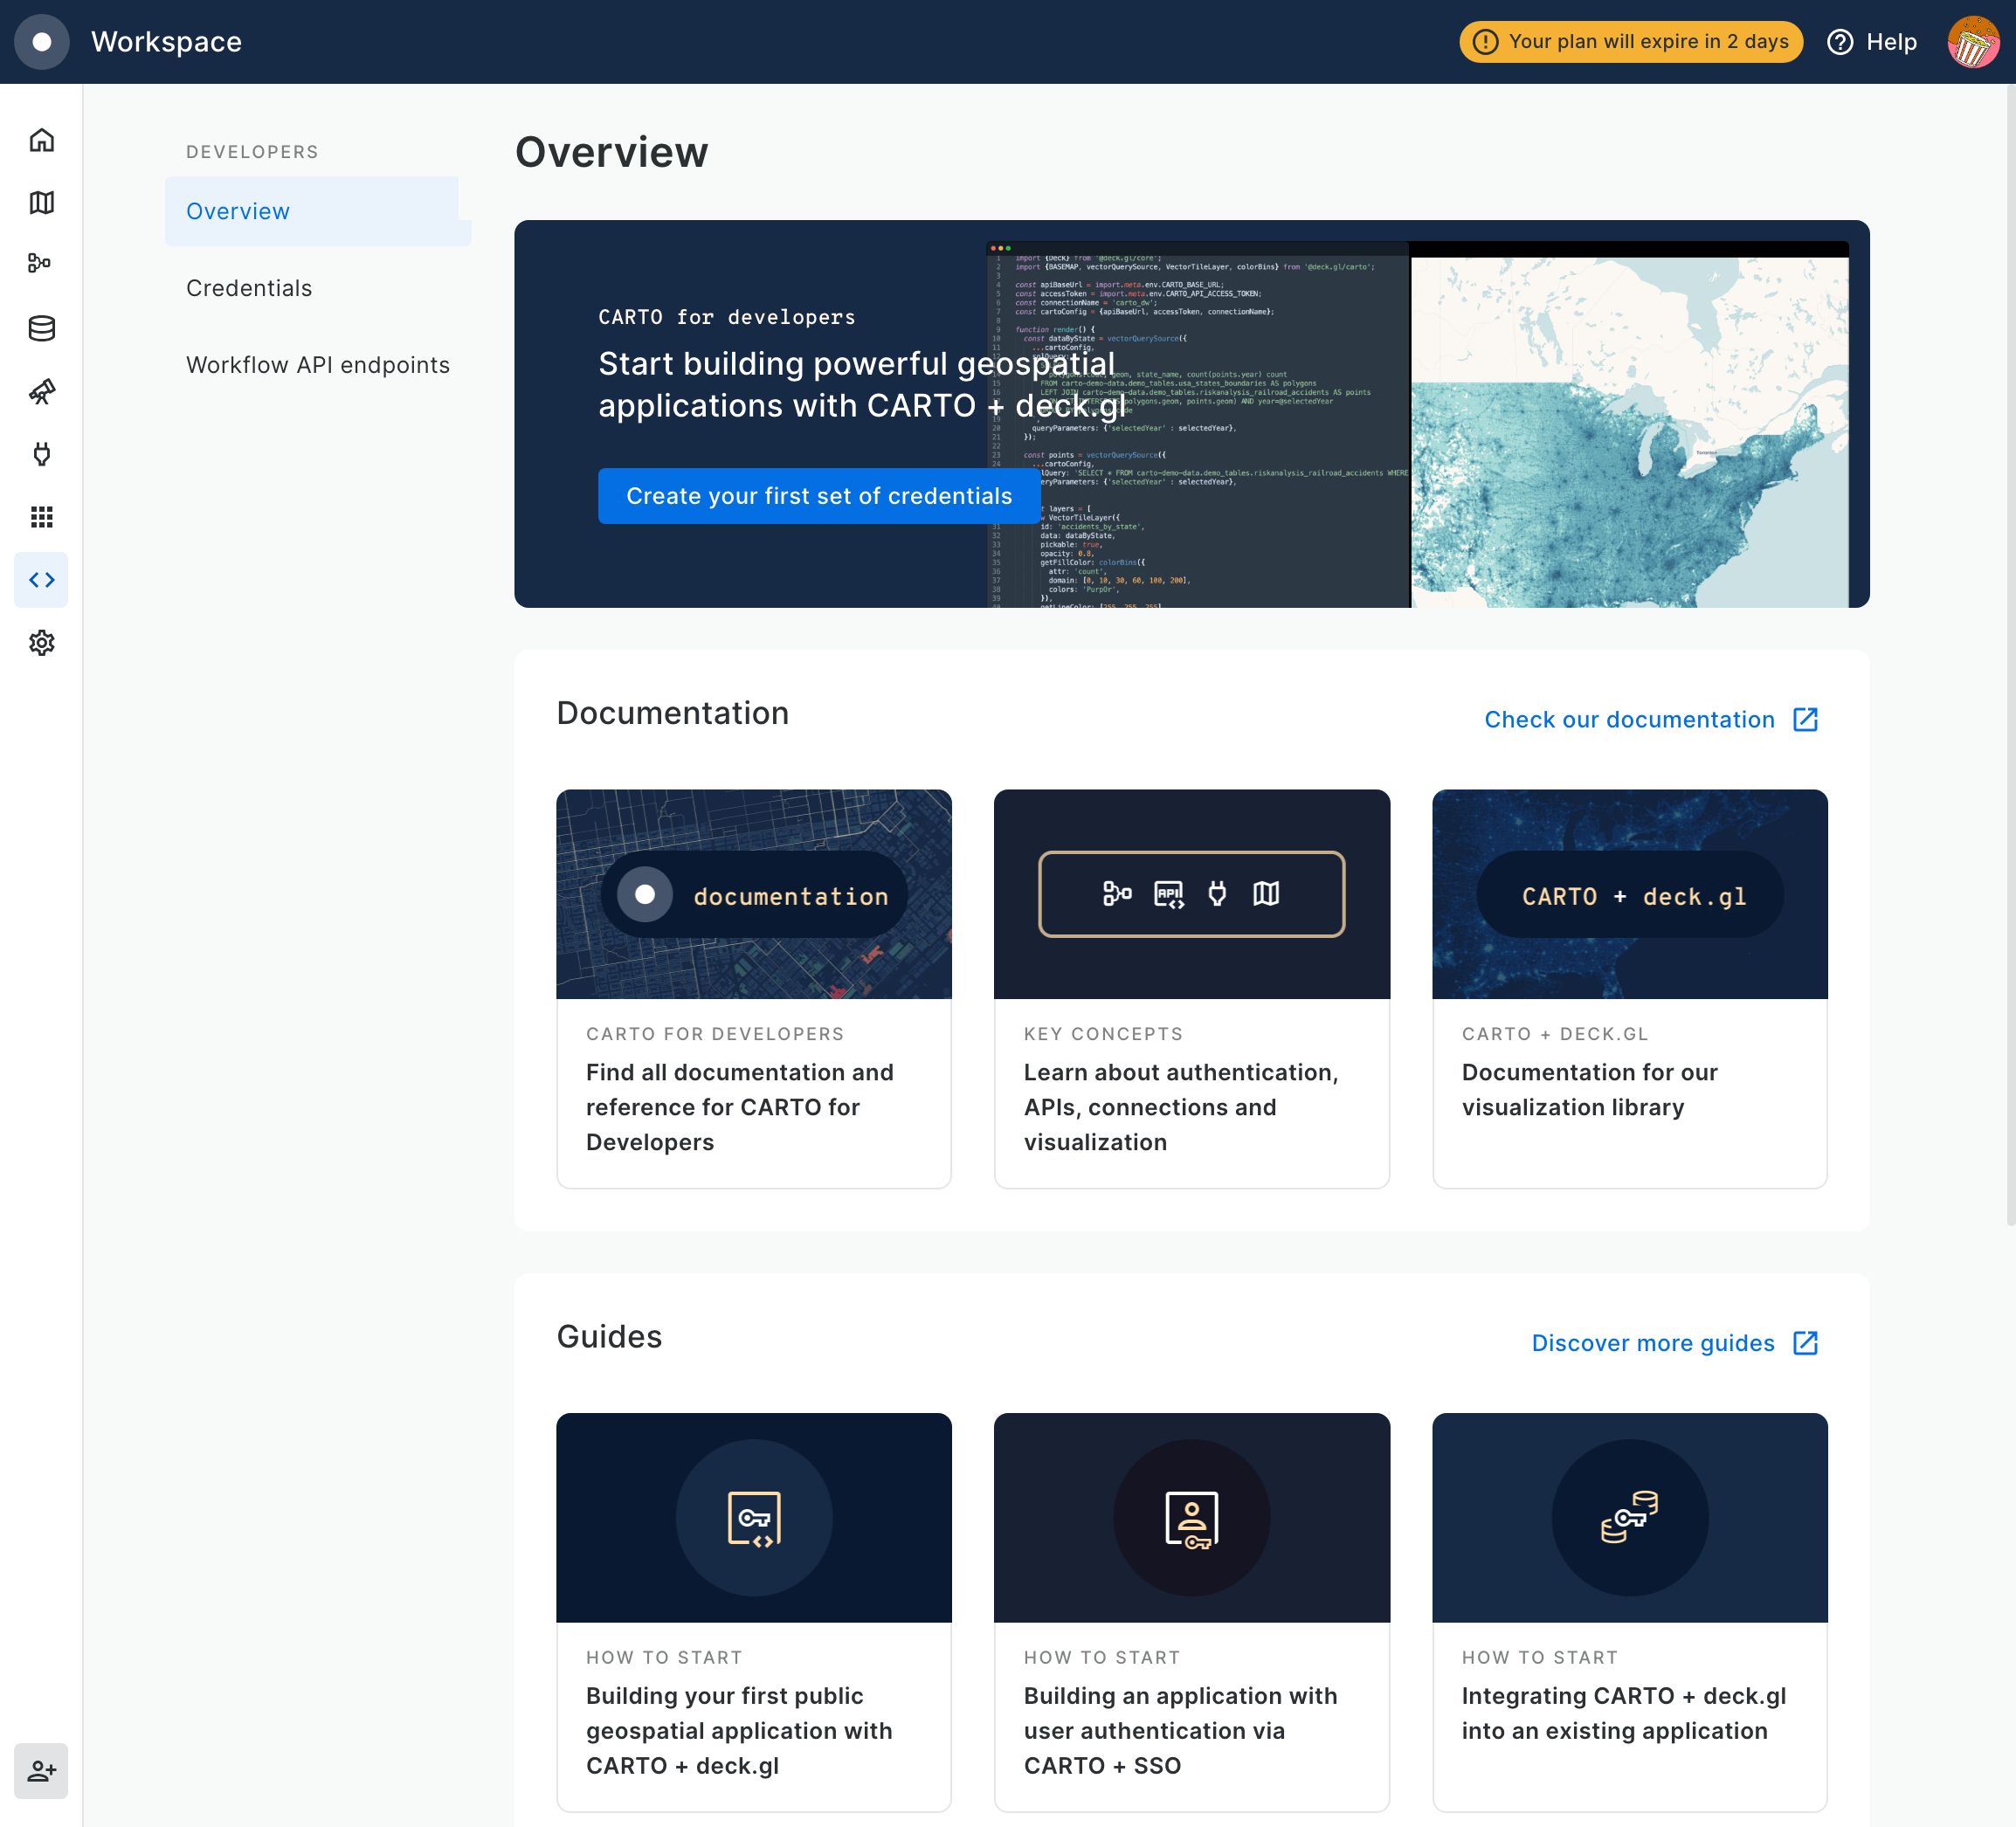Viewport: 2016px width, 1827px height.
Task: Click the plan expiry warning badge
Action: point(1630,42)
